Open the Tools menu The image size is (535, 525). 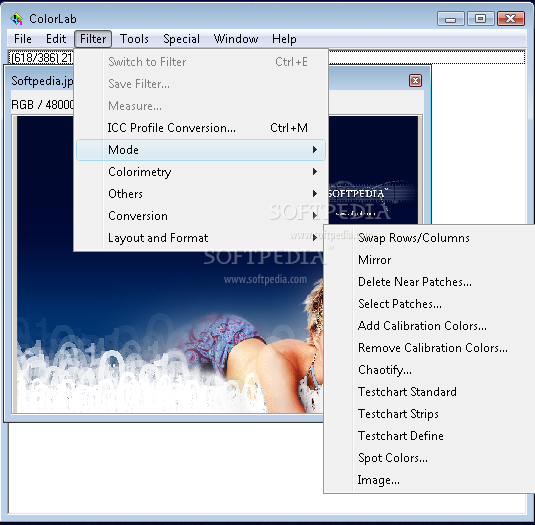134,39
